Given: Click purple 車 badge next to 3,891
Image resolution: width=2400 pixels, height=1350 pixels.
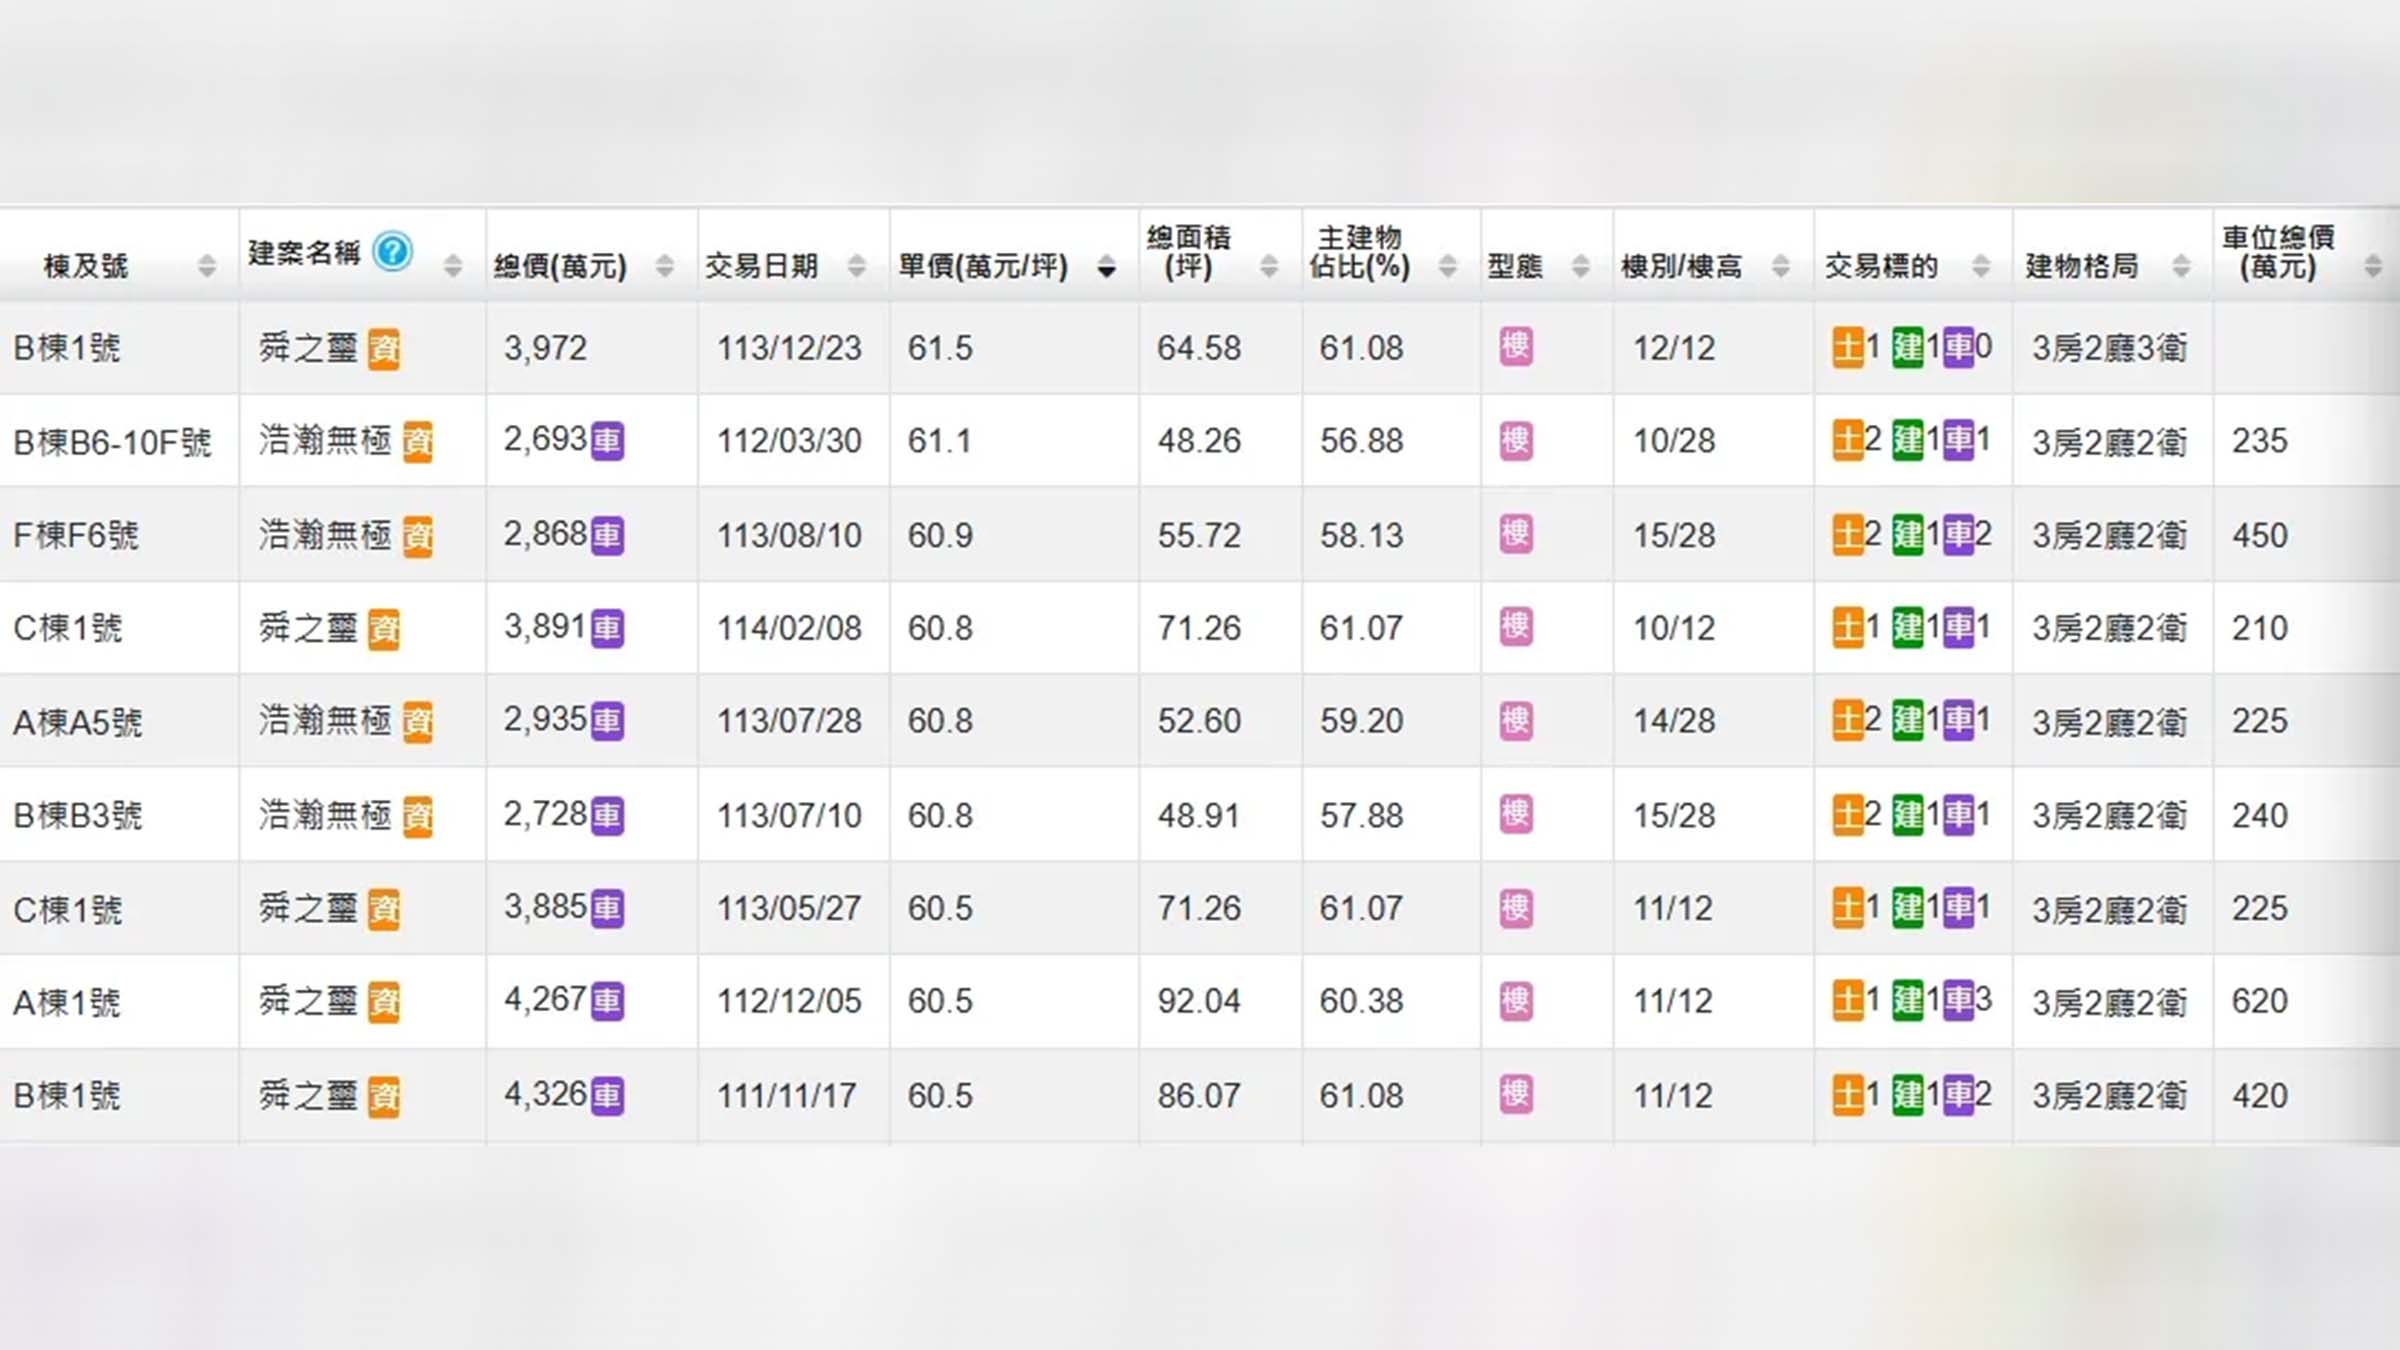Looking at the screenshot, I should click(x=607, y=629).
